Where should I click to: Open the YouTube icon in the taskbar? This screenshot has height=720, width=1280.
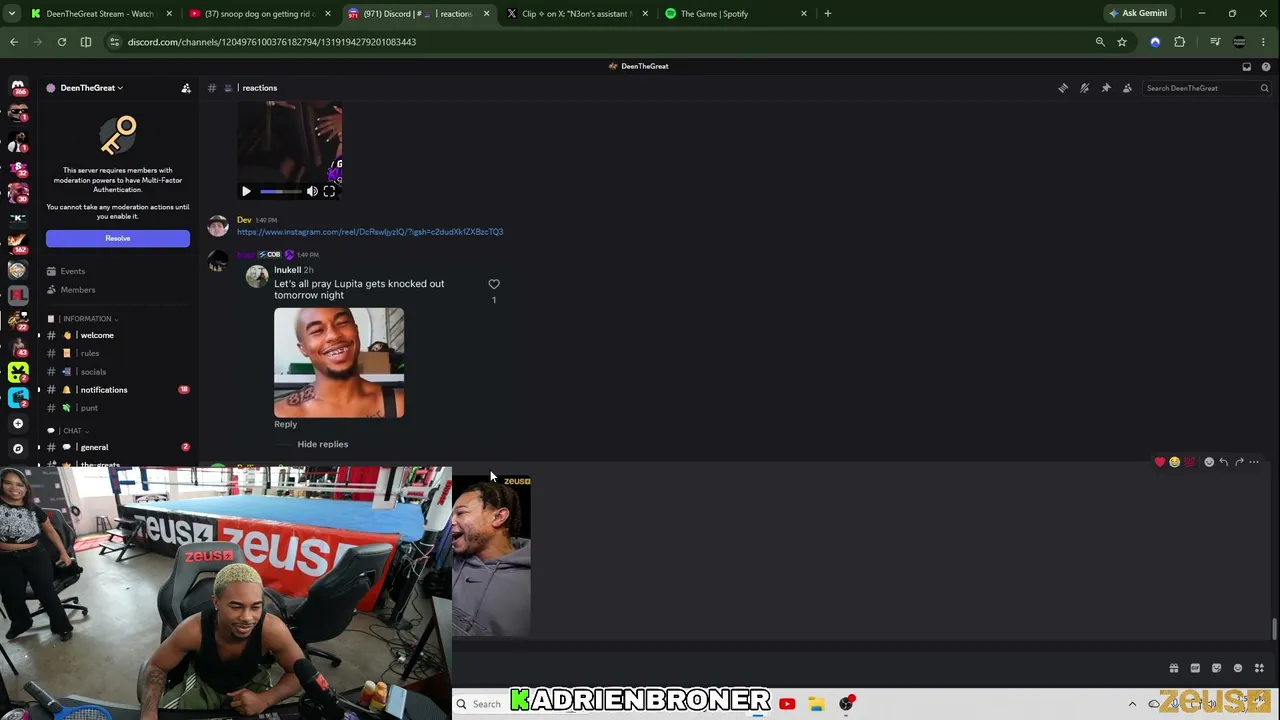pyautogui.click(x=787, y=704)
